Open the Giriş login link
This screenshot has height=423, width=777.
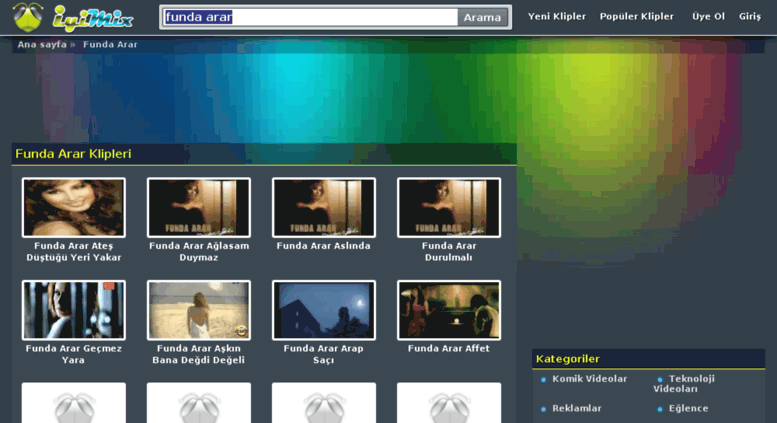749,17
